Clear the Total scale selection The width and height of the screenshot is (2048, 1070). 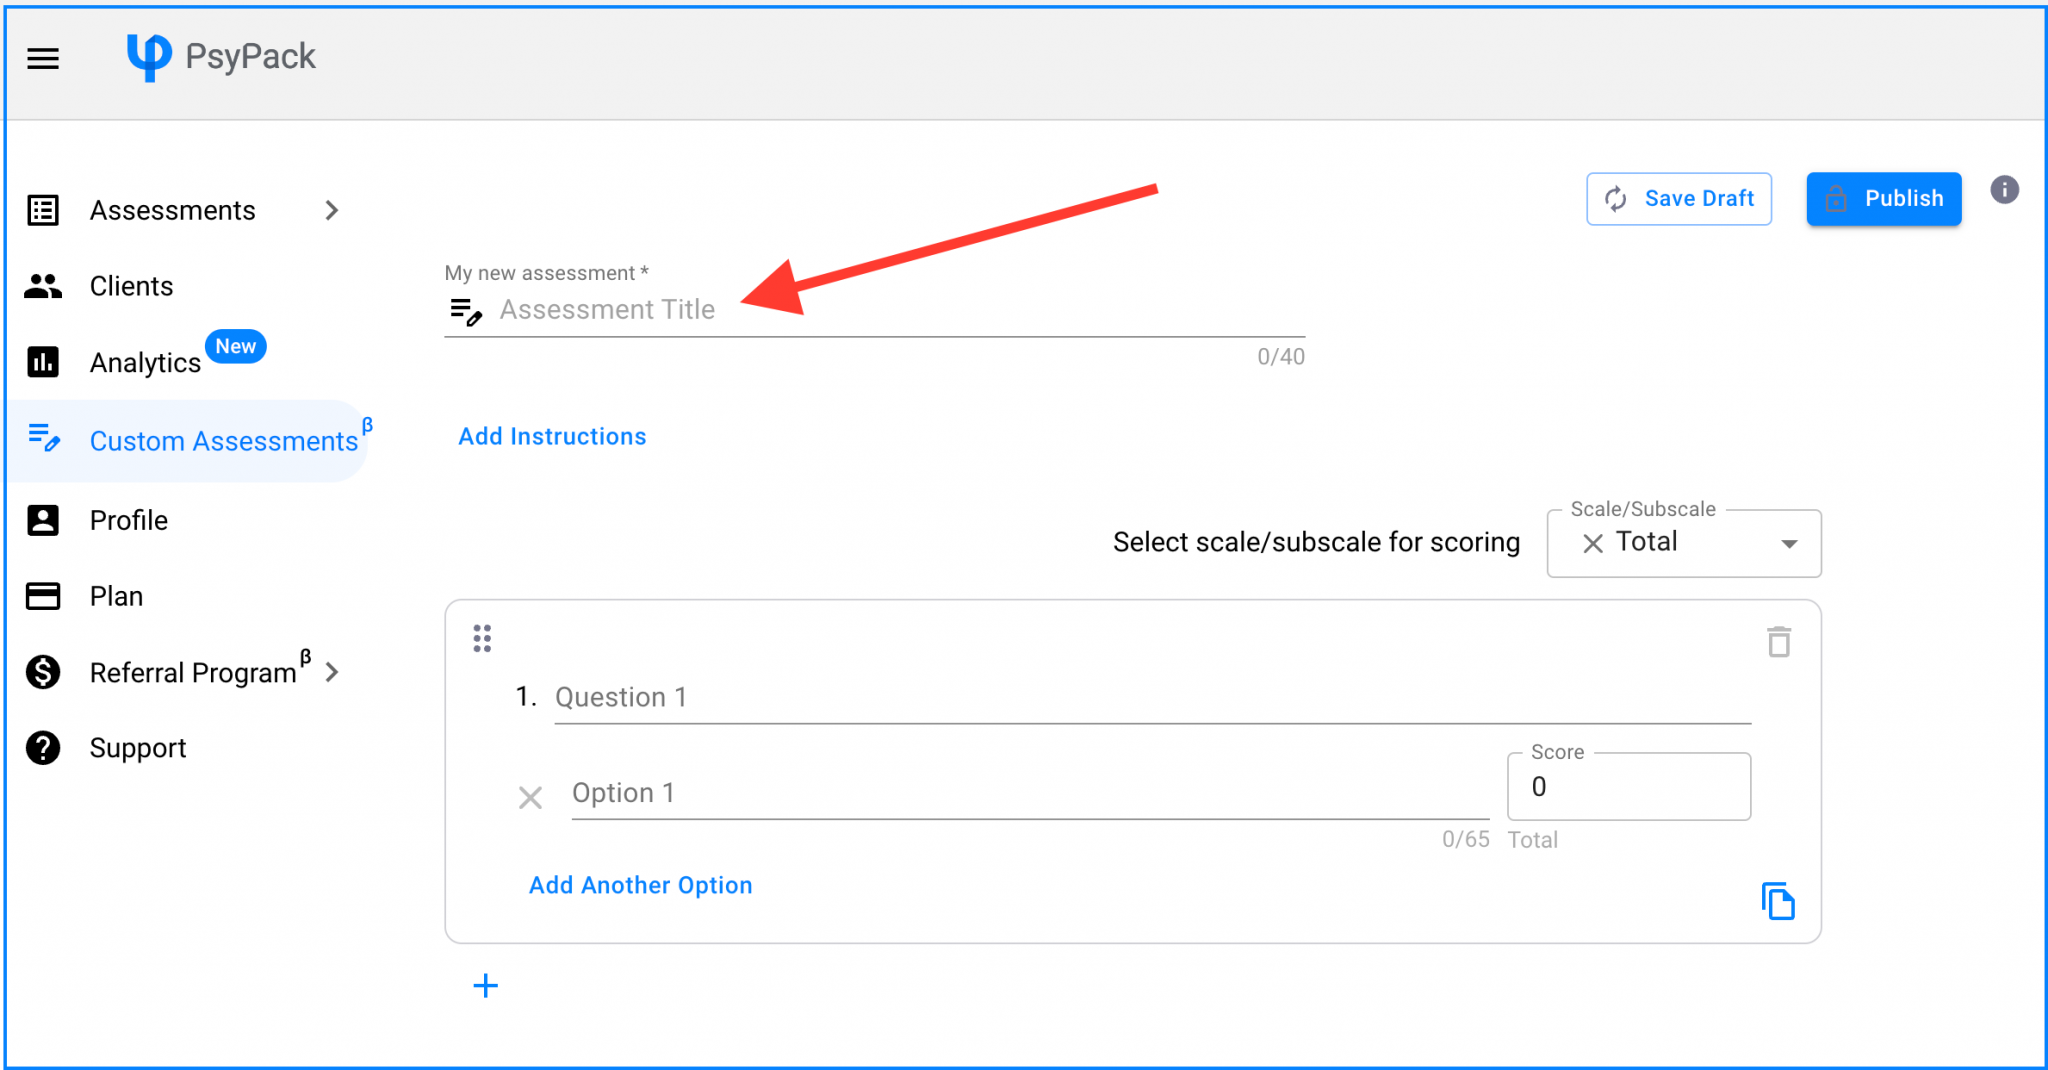click(x=1593, y=543)
